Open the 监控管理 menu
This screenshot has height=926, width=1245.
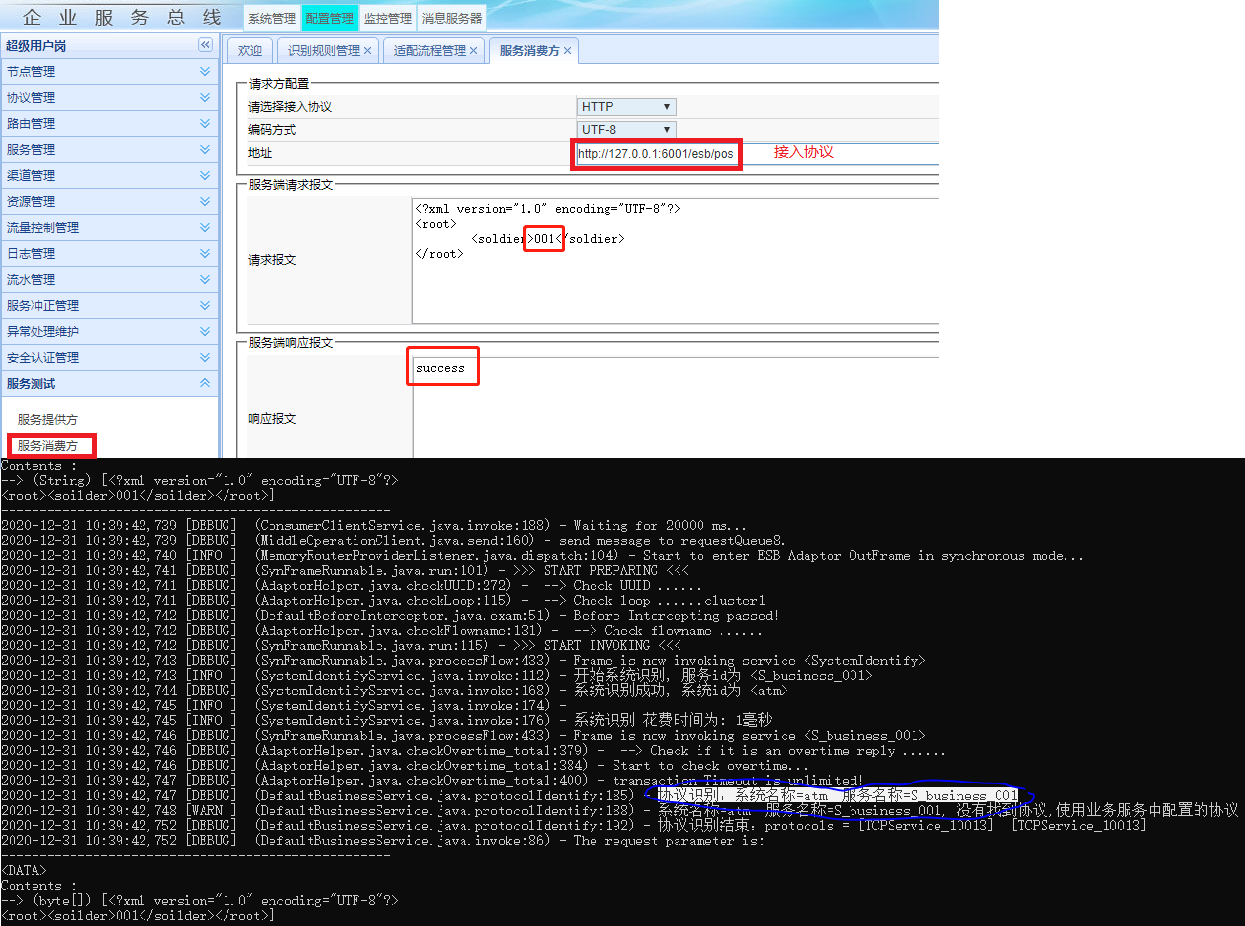point(387,18)
